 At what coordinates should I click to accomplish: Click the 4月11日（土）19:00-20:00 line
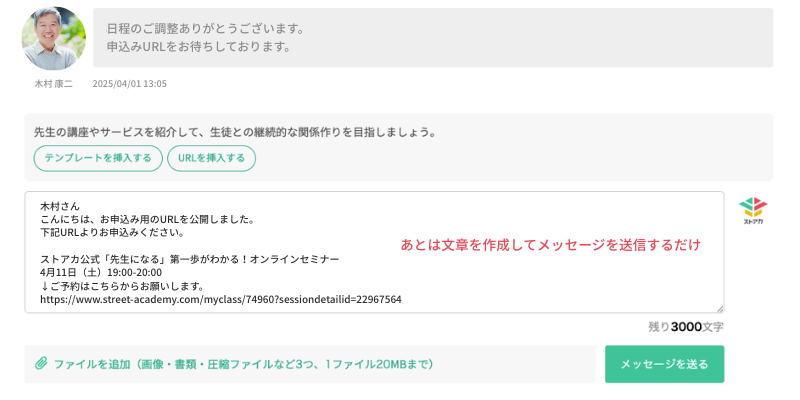click(x=101, y=272)
